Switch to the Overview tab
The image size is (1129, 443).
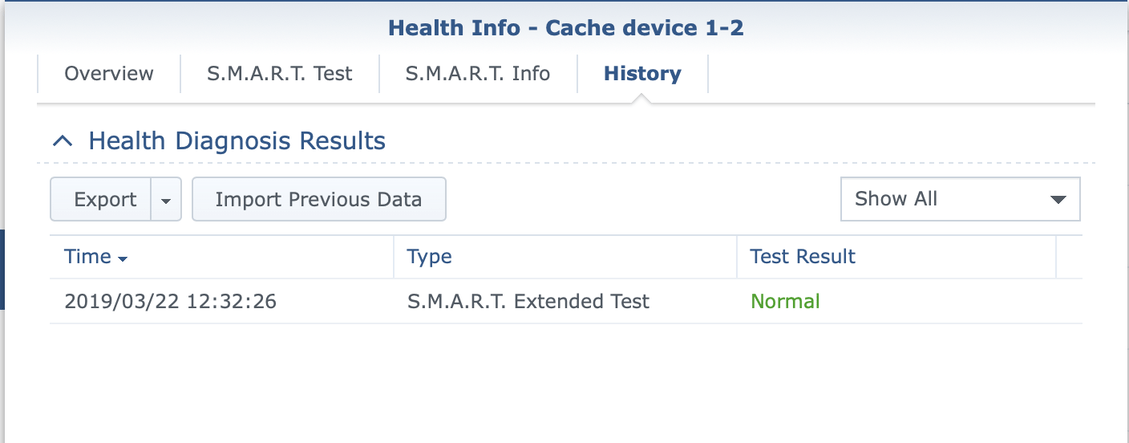[x=109, y=74]
